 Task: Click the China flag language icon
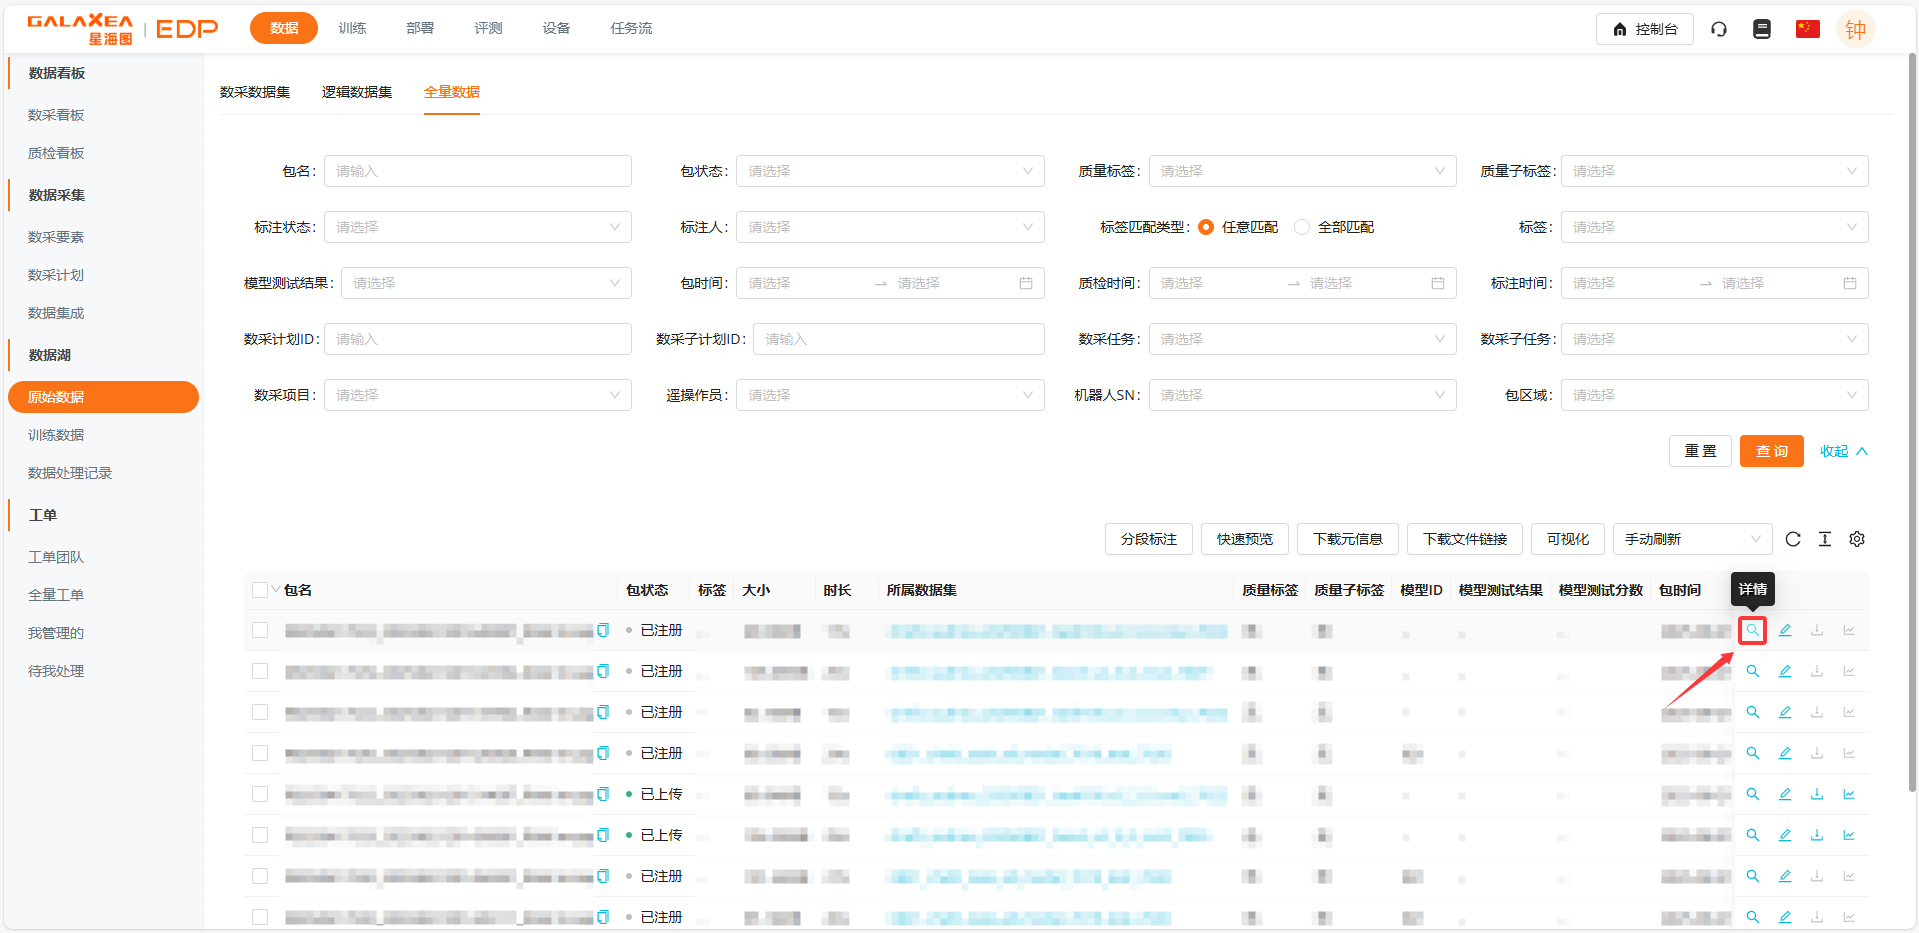coord(1807,29)
